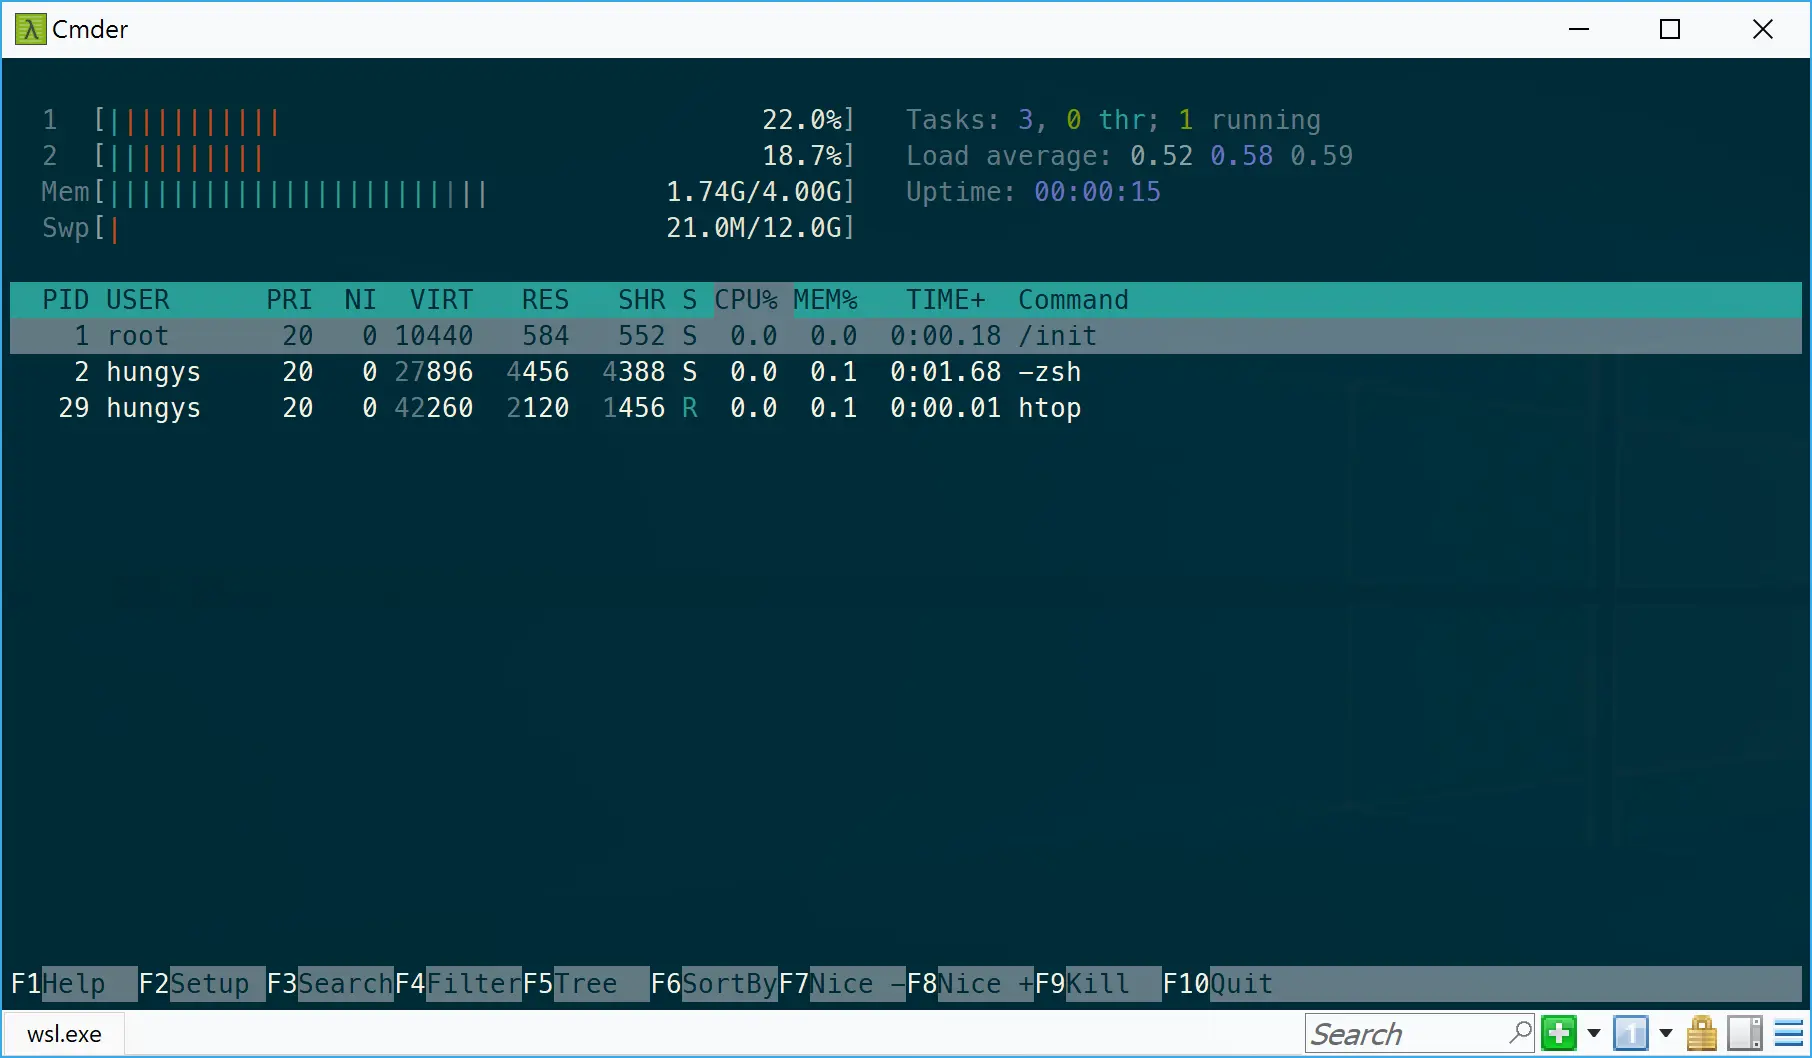Image resolution: width=1812 pixels, height=1058 pixels.
Task: Click the VIRT value 27896
Action: click(x=434, y=372)
